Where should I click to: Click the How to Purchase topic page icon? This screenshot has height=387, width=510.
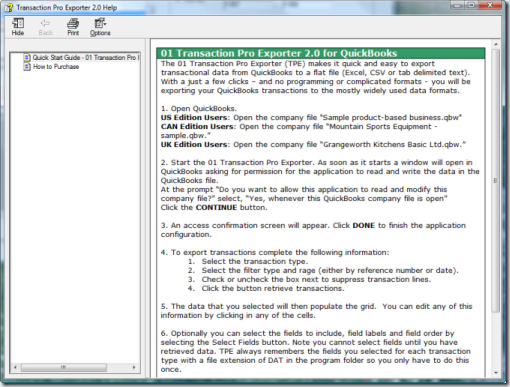tap(27, 66)
